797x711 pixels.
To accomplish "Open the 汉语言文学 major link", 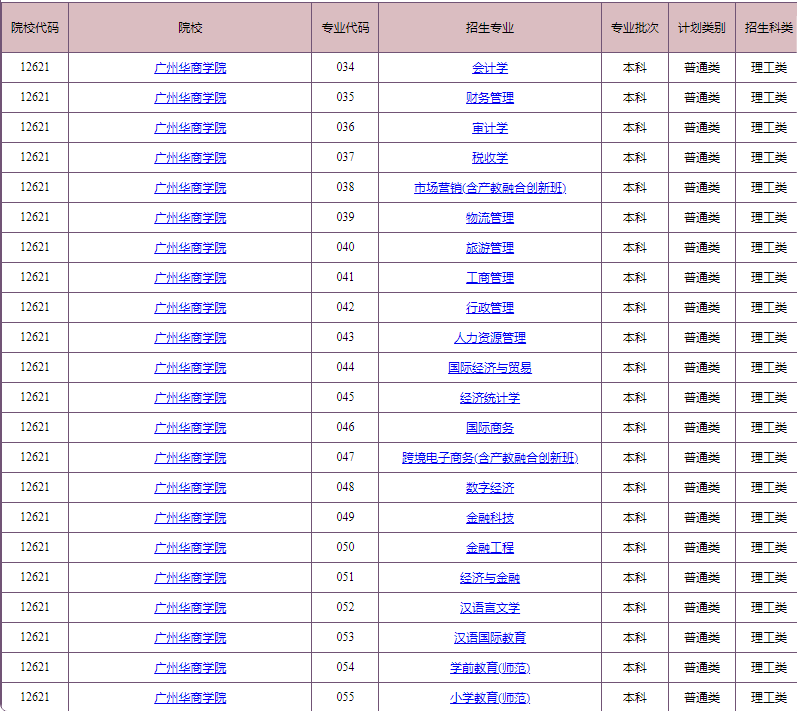I will [489, 607].
